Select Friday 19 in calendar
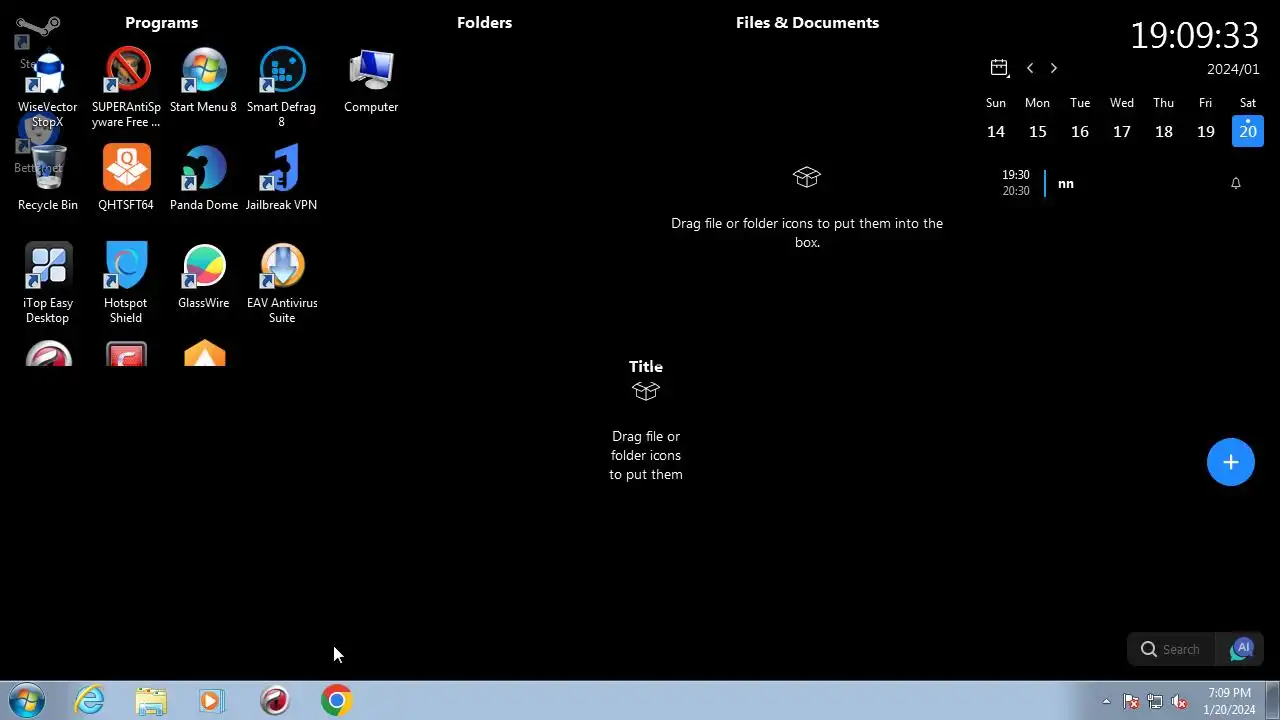Screen dimensions: 1280x720 pos(1206,131)
